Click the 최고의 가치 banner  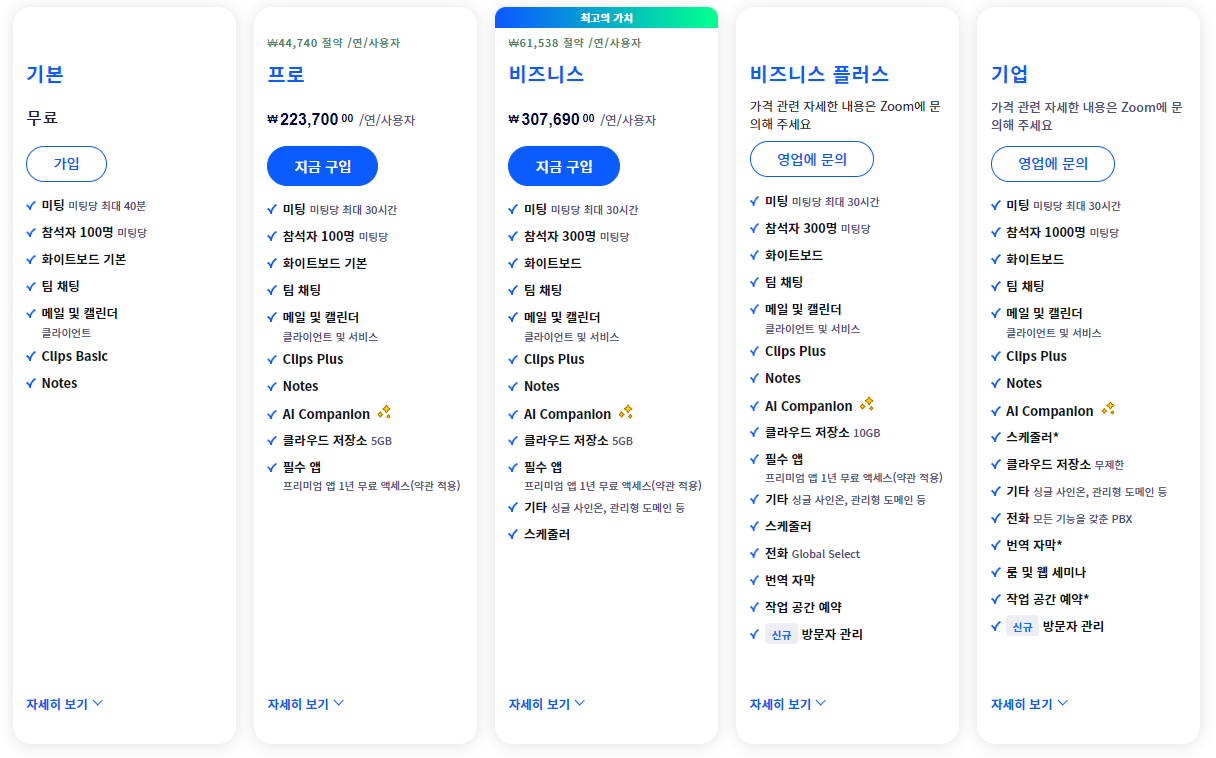click(x=606, y=17)
